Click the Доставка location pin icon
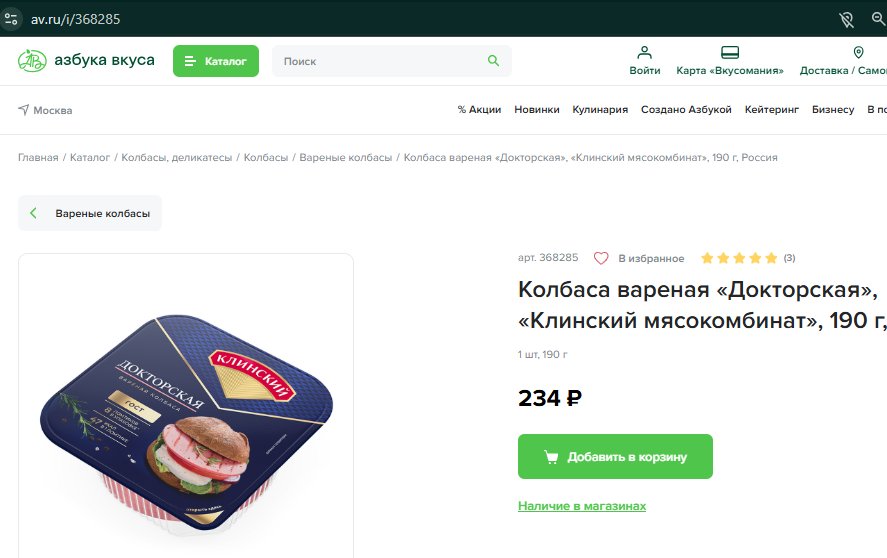This screenshot has width=887, height=558. pyautogui.click(x=858, y=53)
